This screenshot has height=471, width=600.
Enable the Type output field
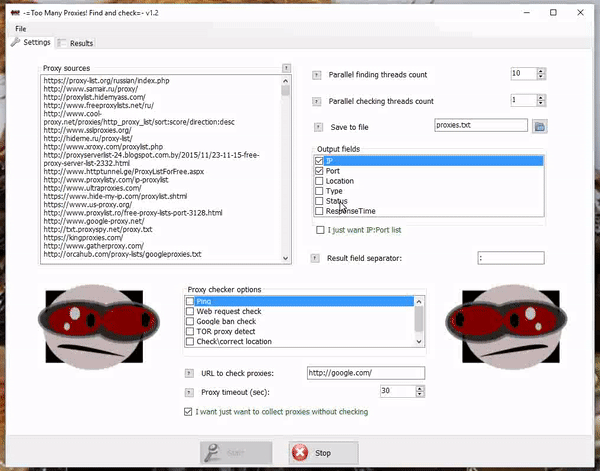pos(319,191)
